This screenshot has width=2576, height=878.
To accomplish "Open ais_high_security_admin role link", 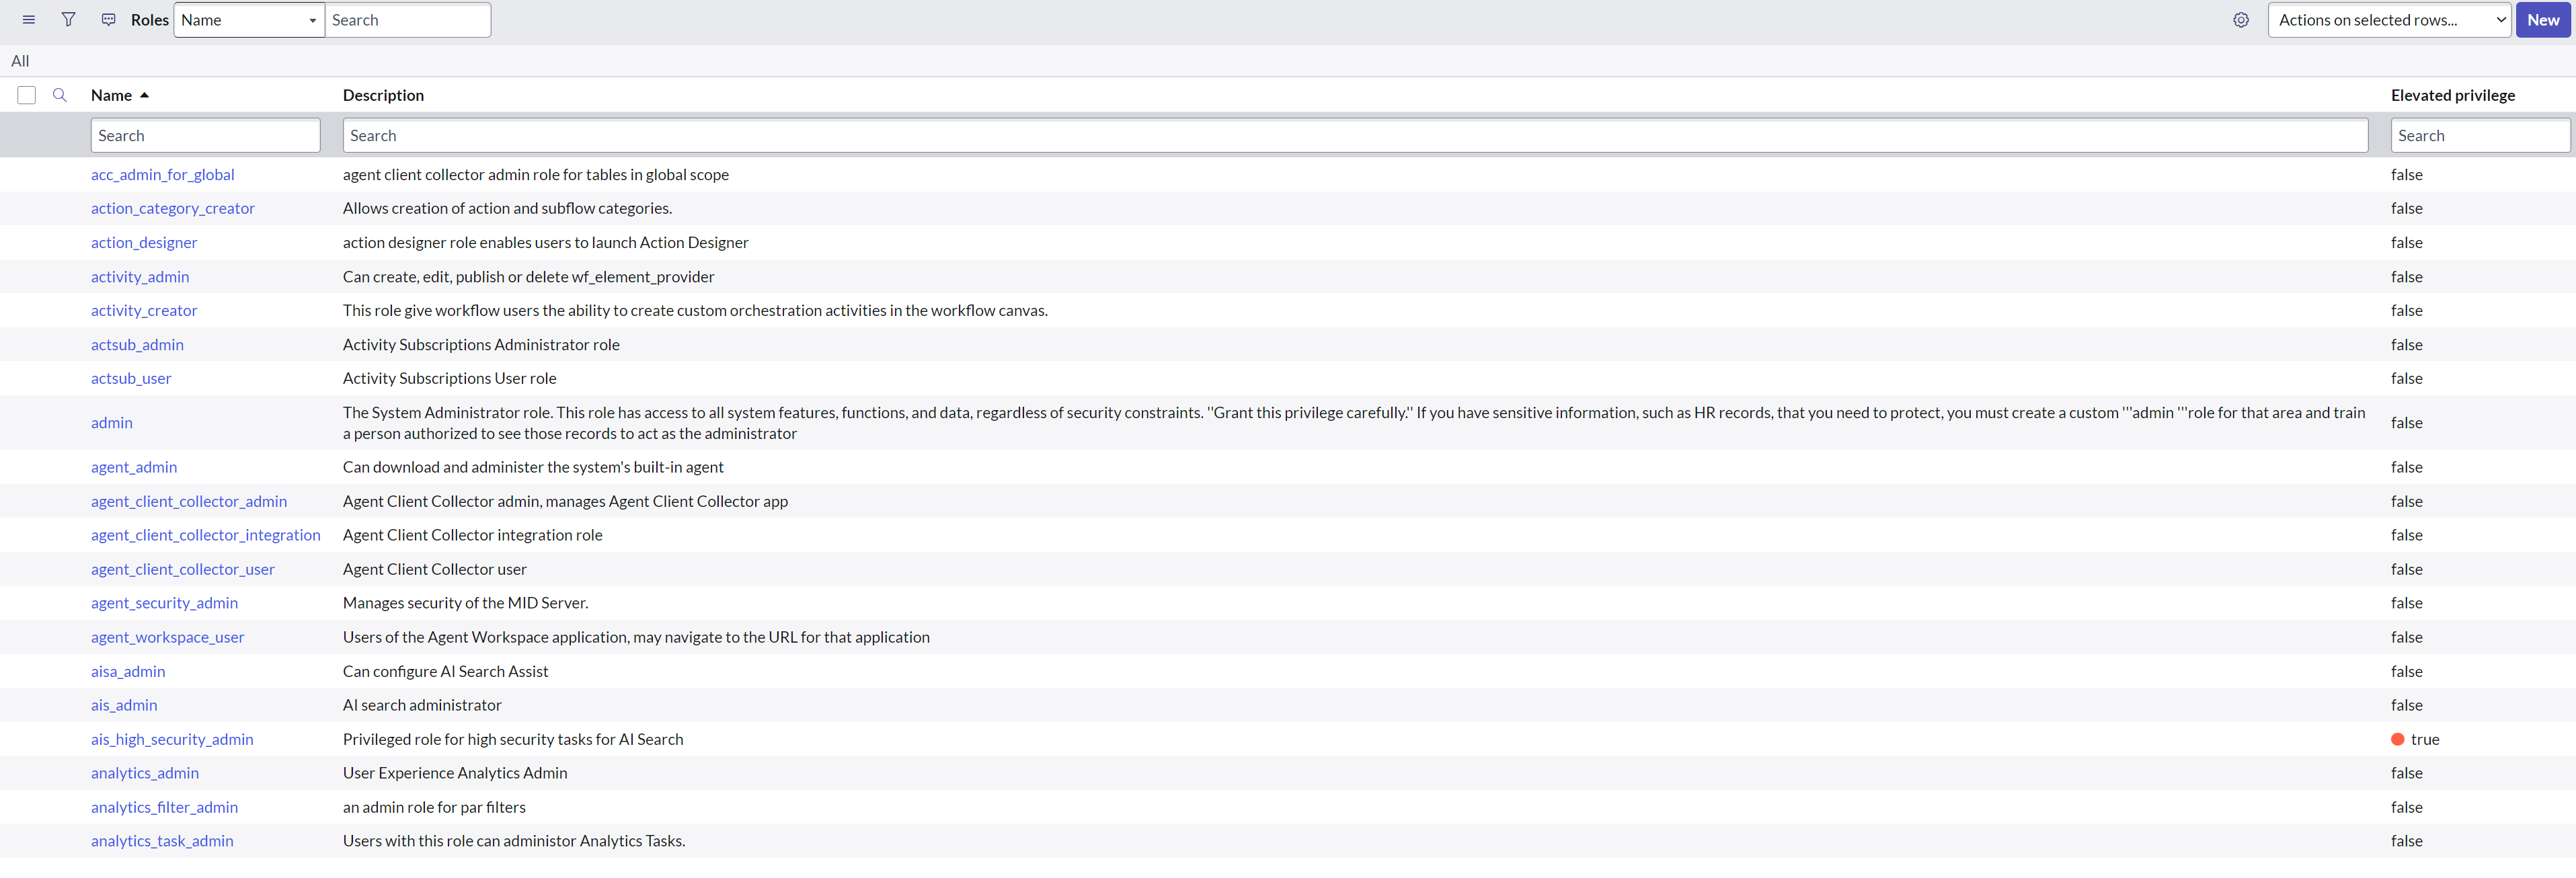I will point(172,739).
